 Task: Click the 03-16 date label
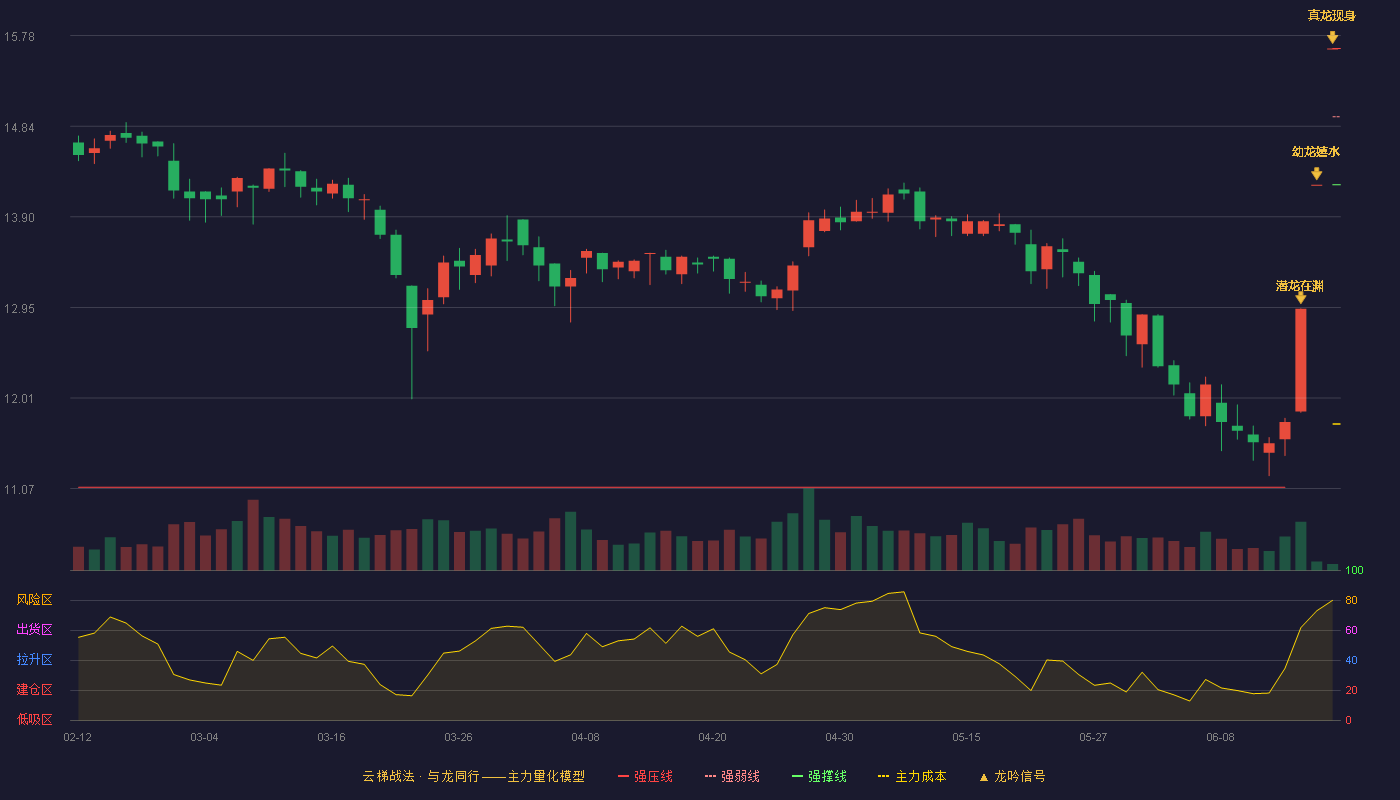pyautogui.click(x=331, y=737)
